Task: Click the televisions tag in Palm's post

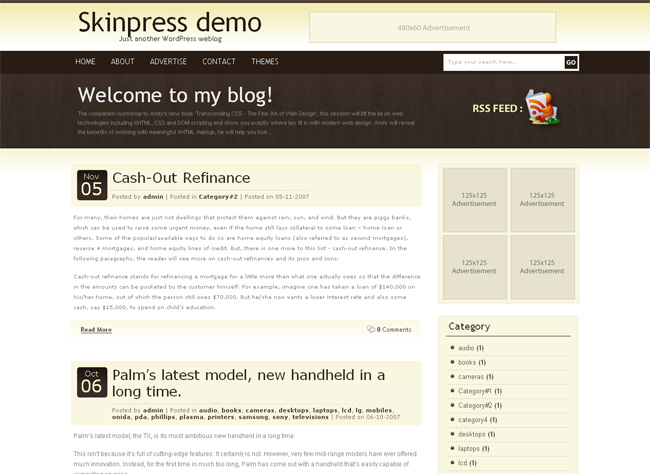Action: click(x=310, y=417)
